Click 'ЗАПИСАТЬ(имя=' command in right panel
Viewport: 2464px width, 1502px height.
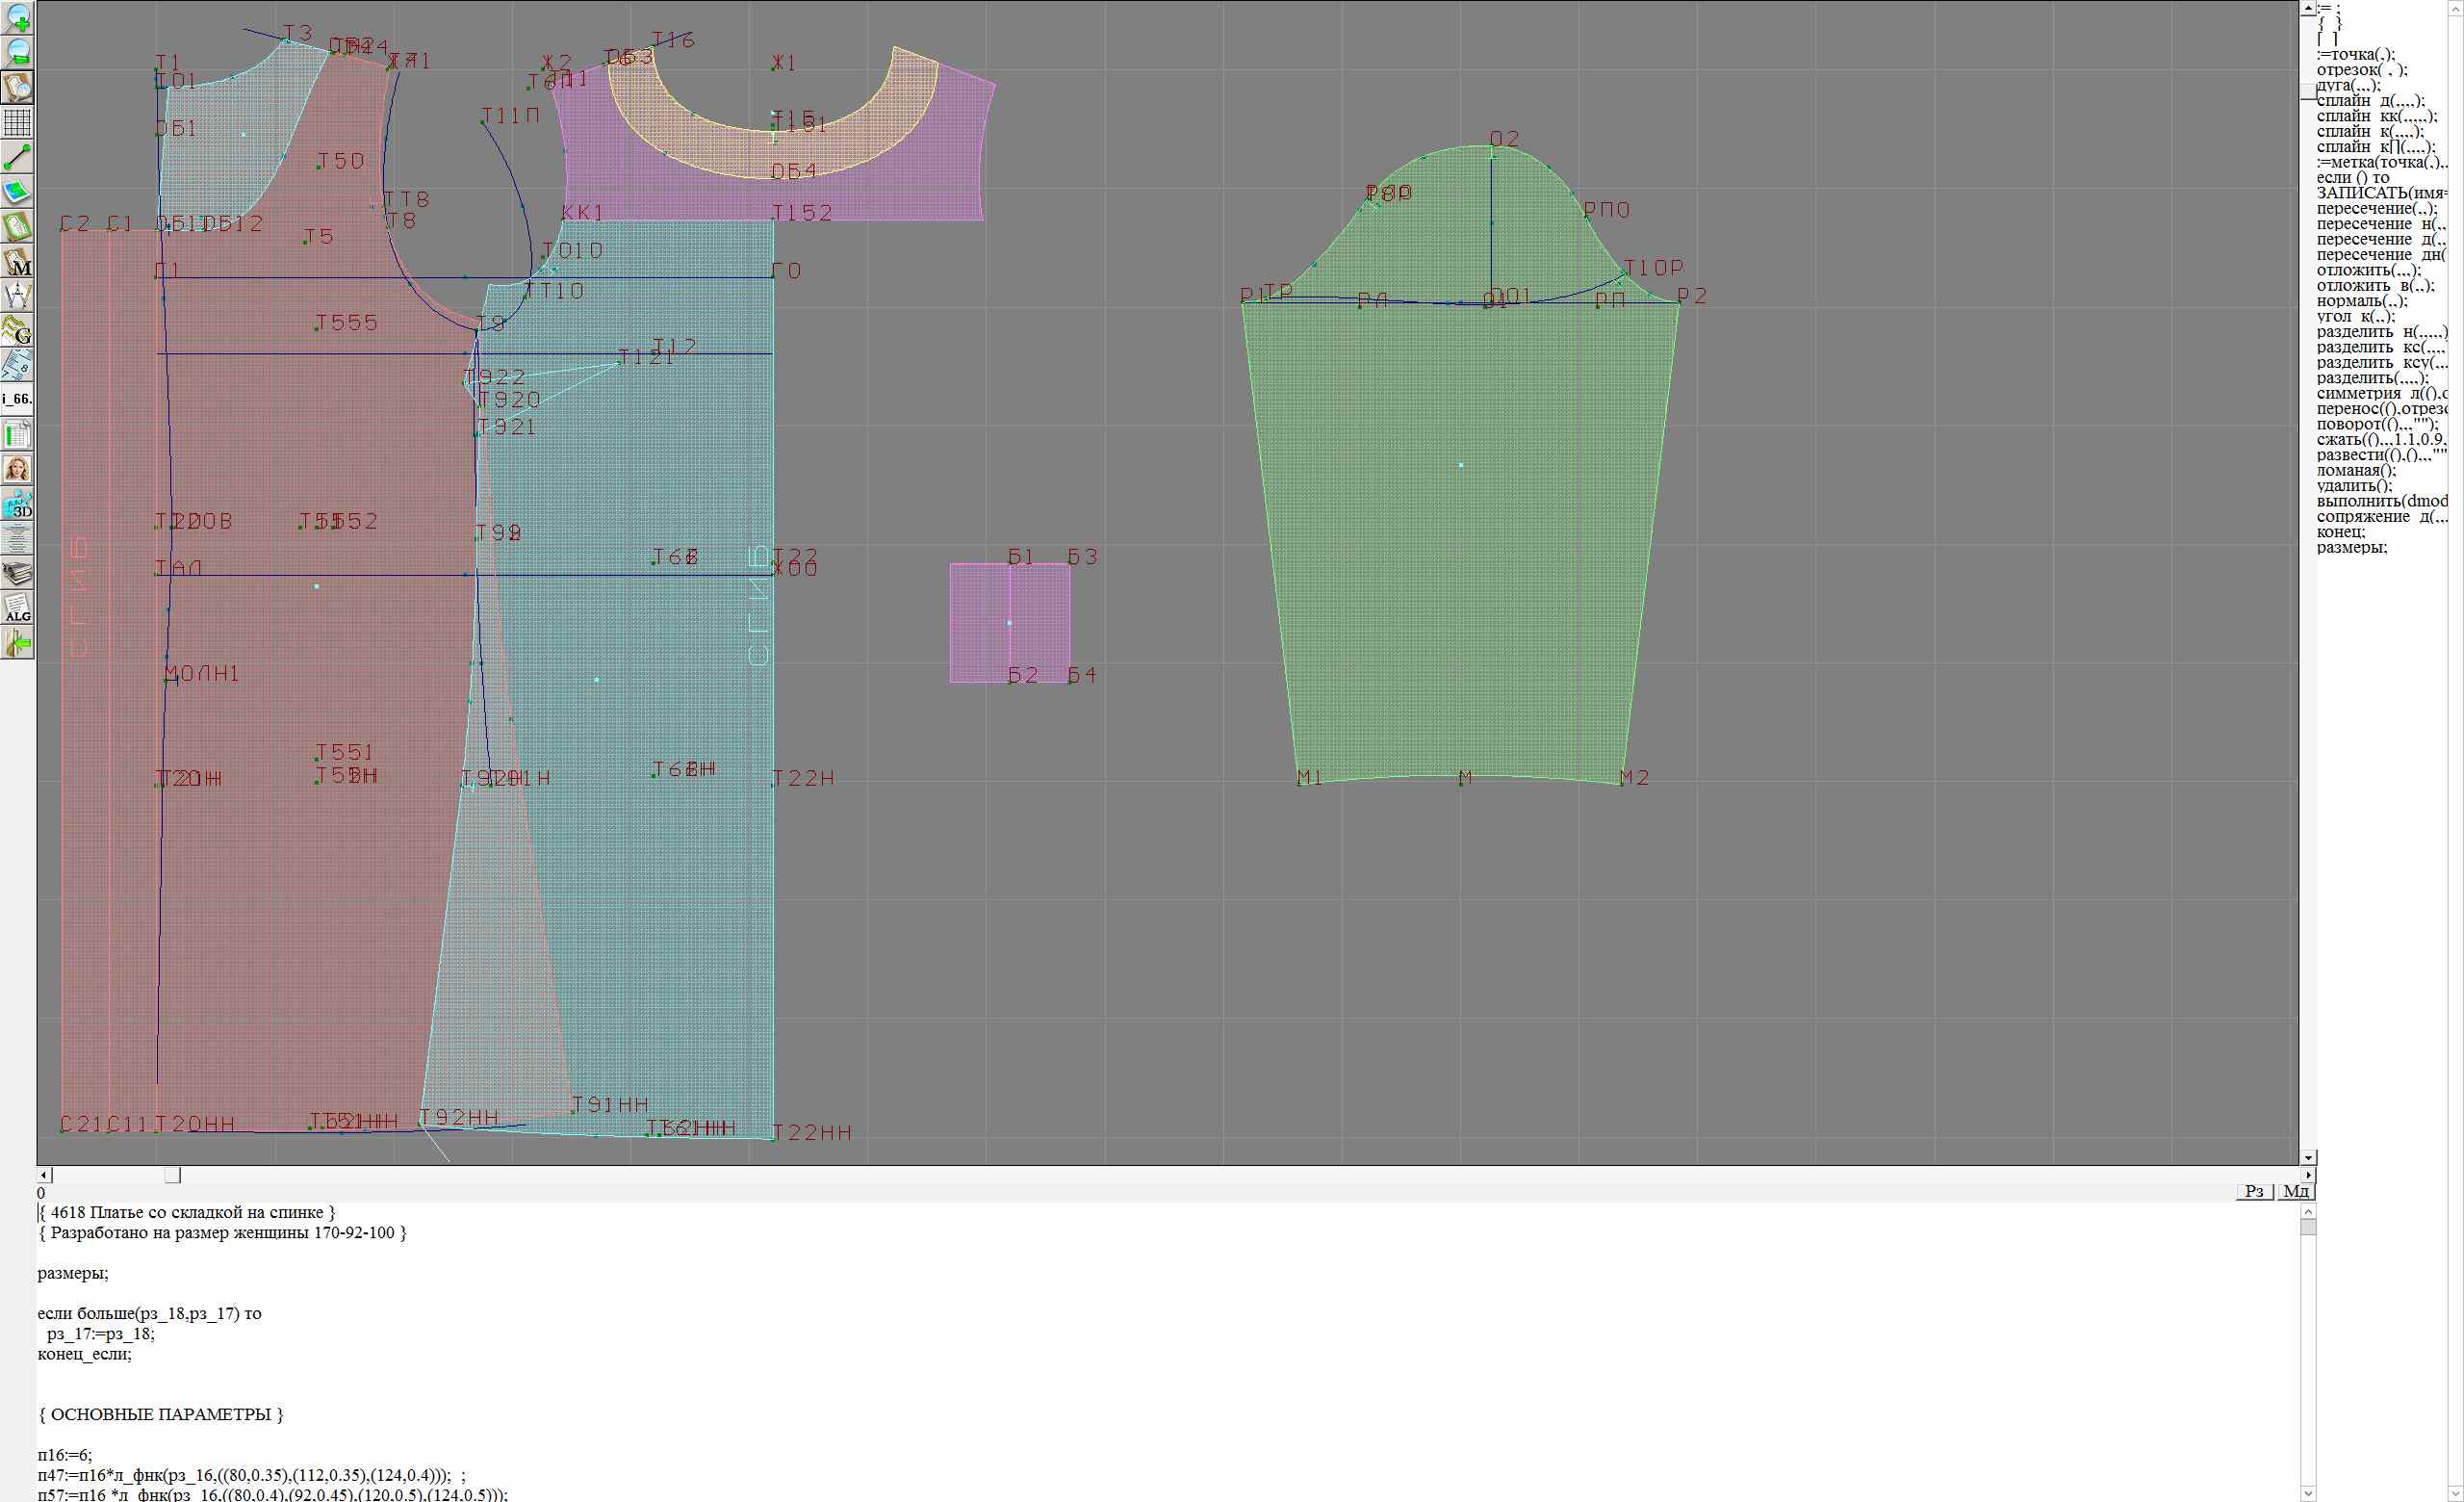coord(2380,193)
